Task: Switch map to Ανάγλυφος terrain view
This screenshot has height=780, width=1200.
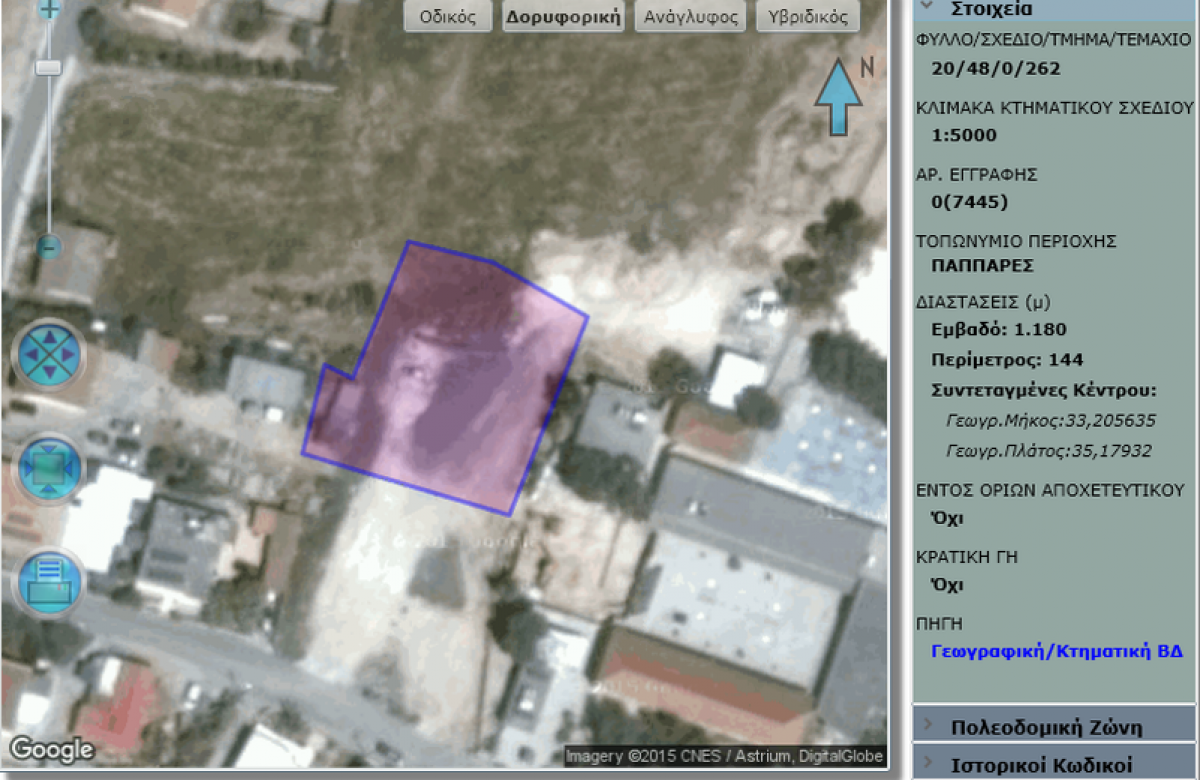Action: [x=691, y=17]
